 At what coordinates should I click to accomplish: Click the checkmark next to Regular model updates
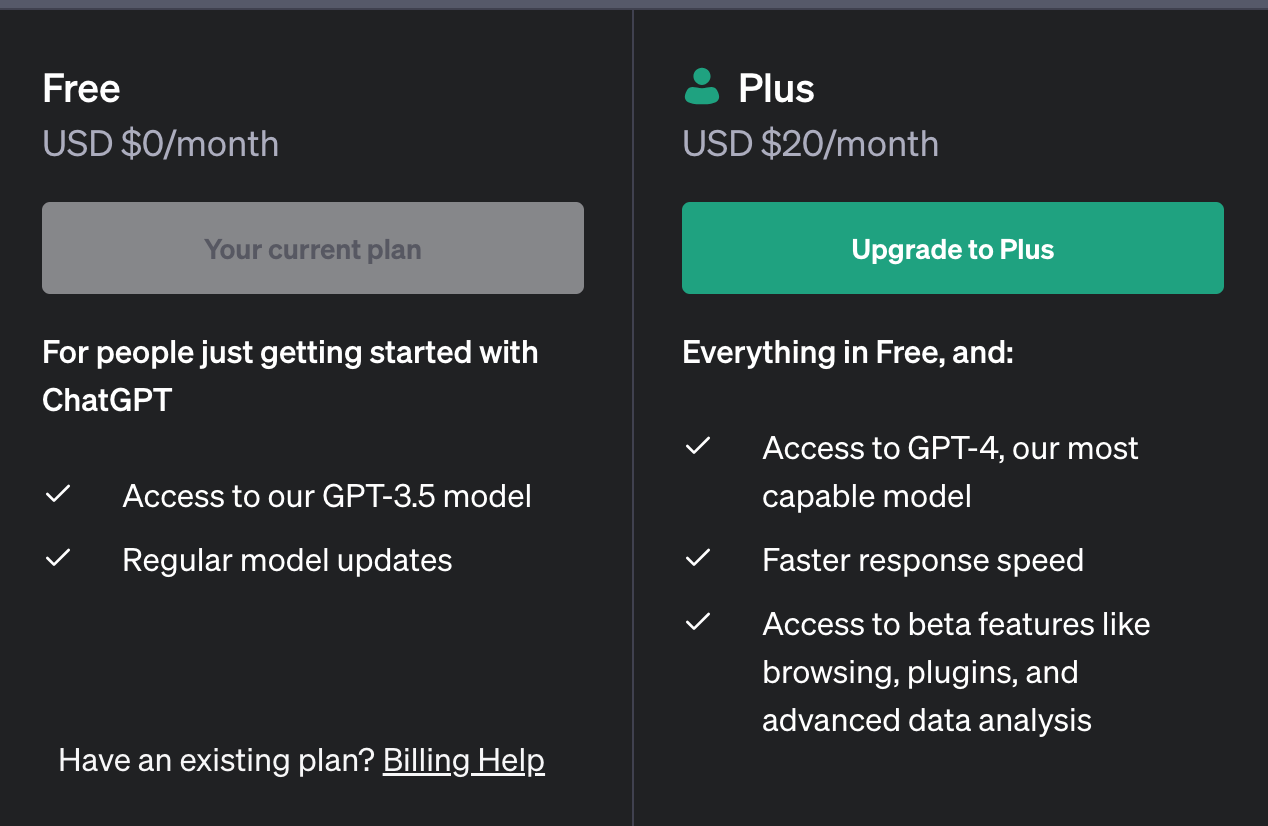click(58, 558)
